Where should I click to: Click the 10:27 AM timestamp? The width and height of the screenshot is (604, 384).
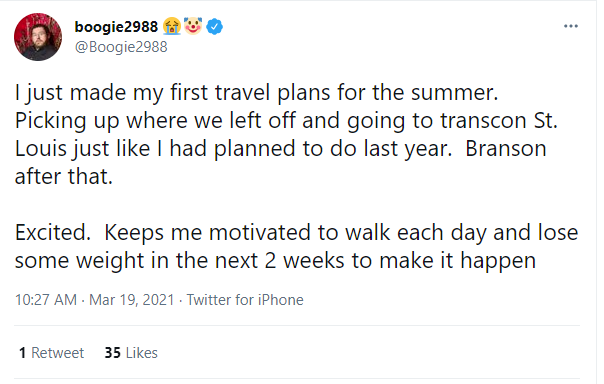[46, 300]
